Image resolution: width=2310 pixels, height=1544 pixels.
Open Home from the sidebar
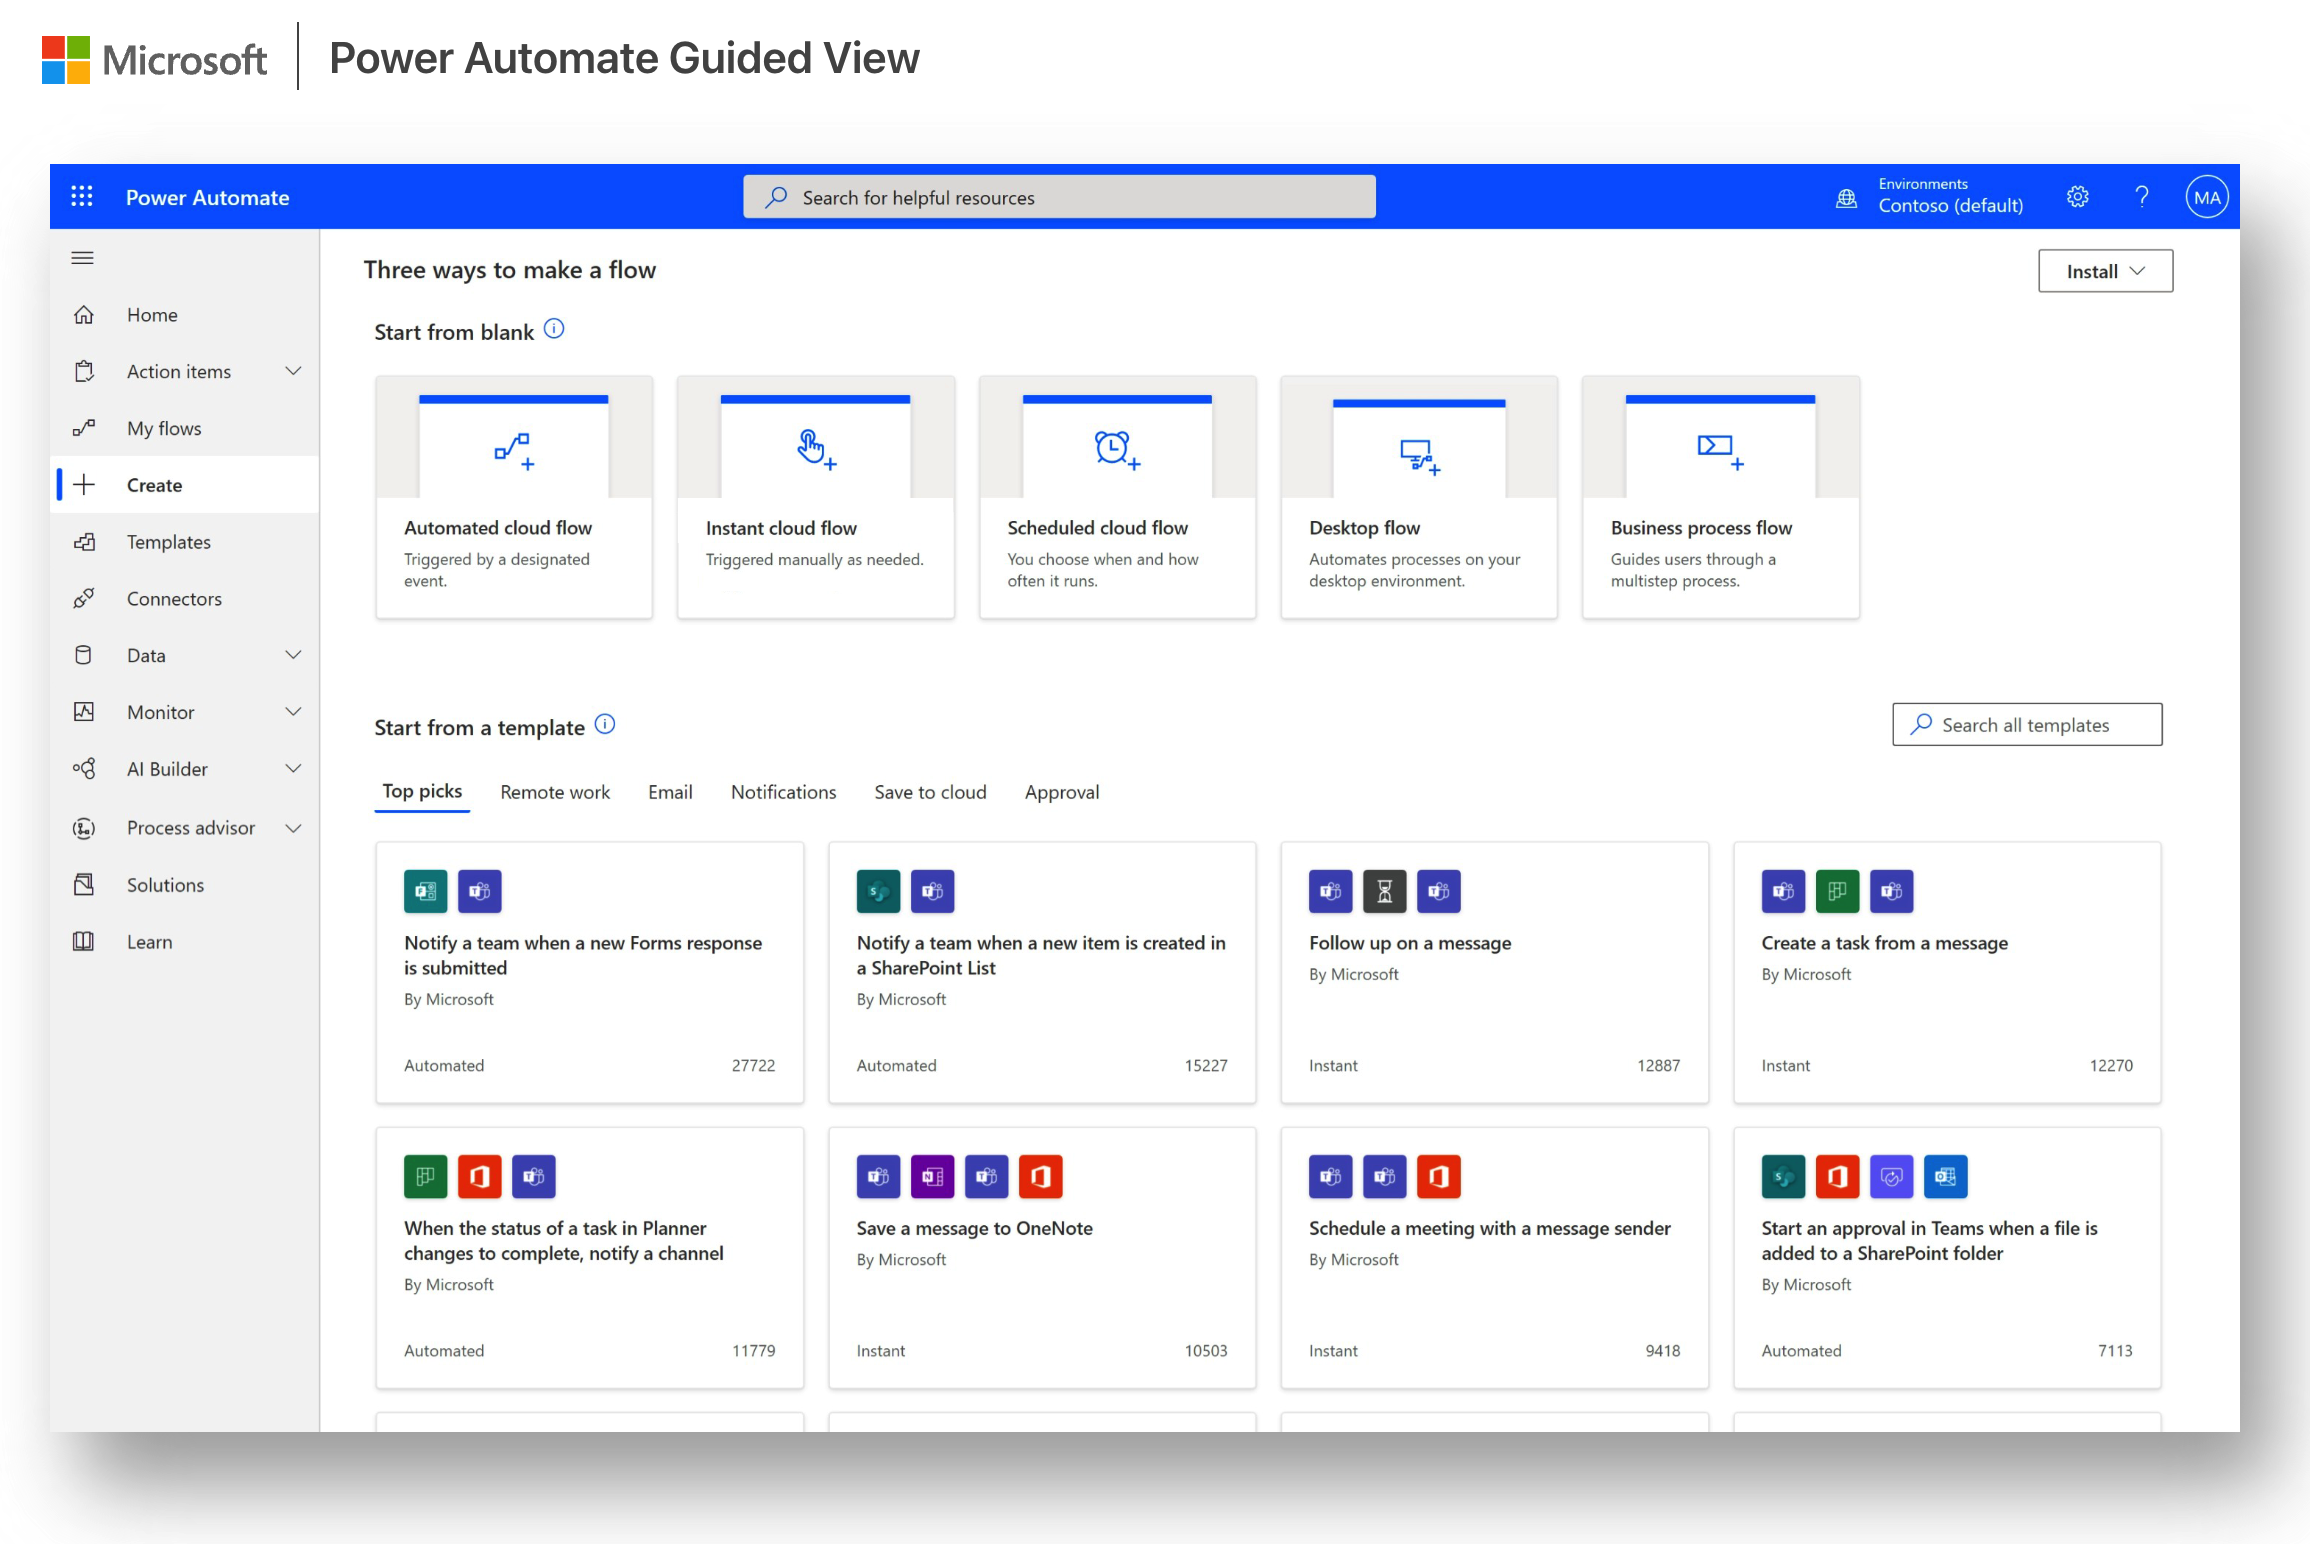click(x=152, y=314)
